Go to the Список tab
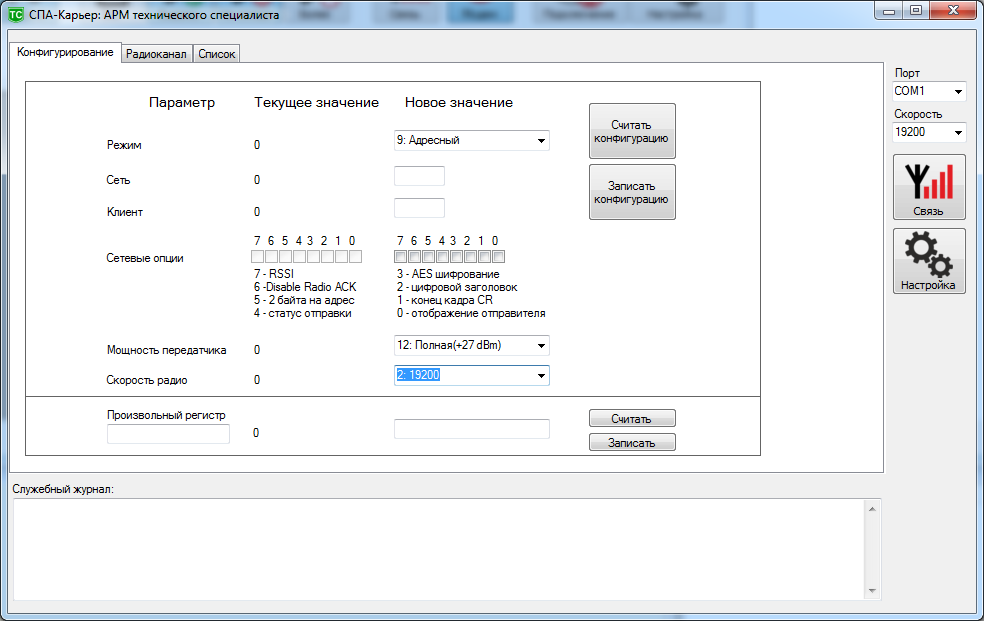Viewport: 984px width, 621px height. click(x=217, y=54)
